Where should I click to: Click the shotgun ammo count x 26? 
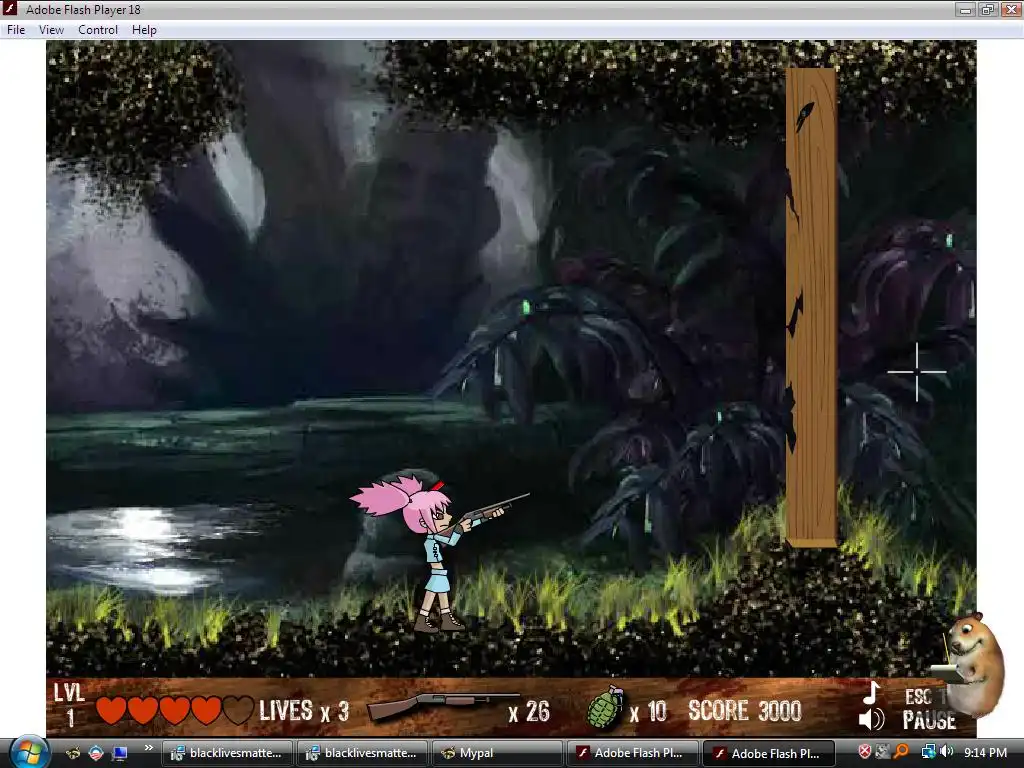(529, 712)
